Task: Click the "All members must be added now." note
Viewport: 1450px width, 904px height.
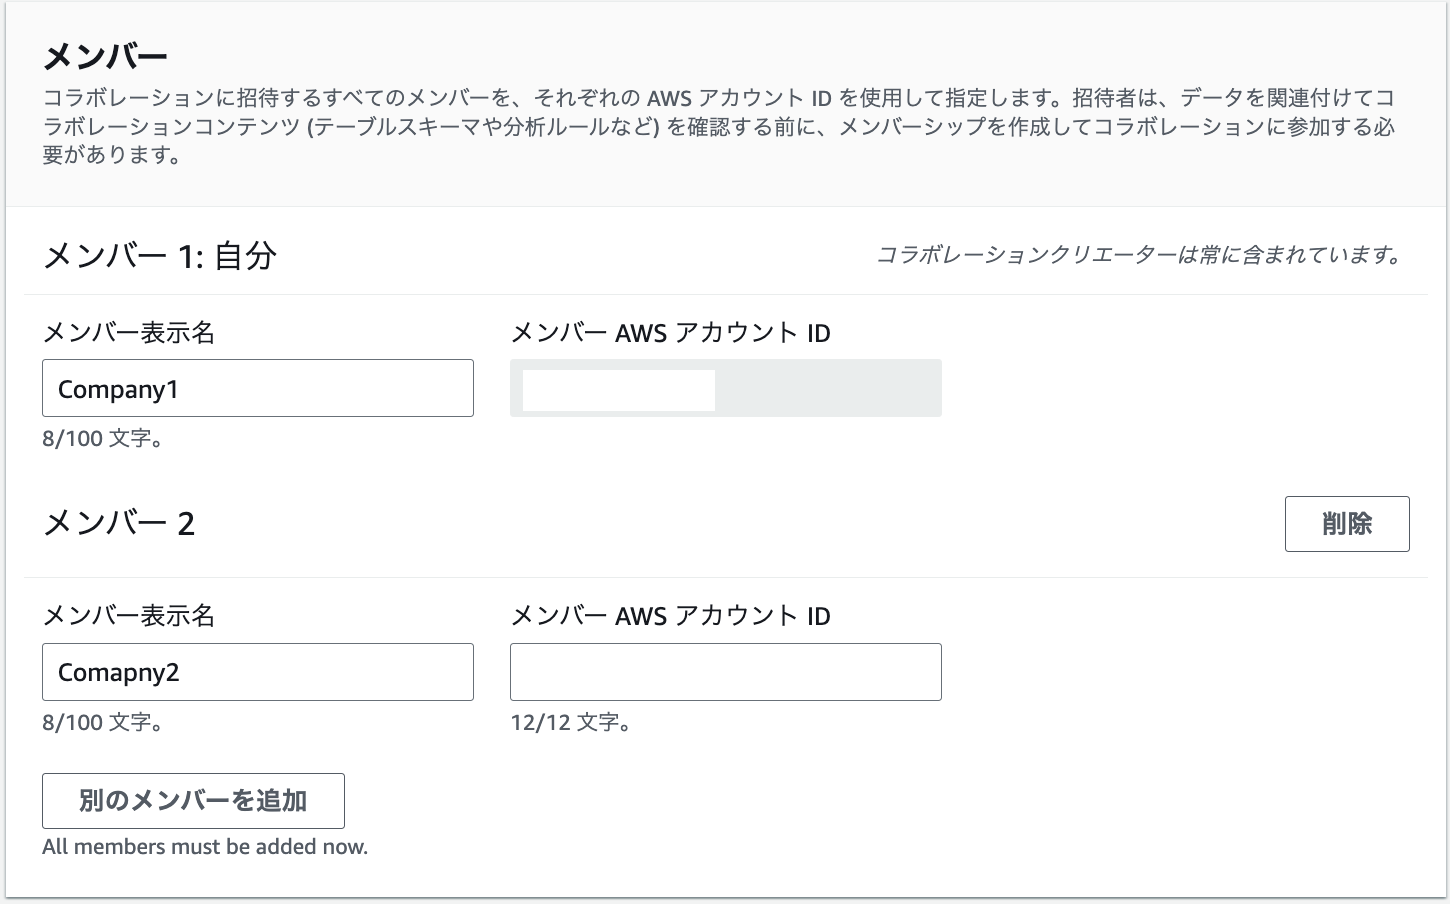Action: [205, 847]
